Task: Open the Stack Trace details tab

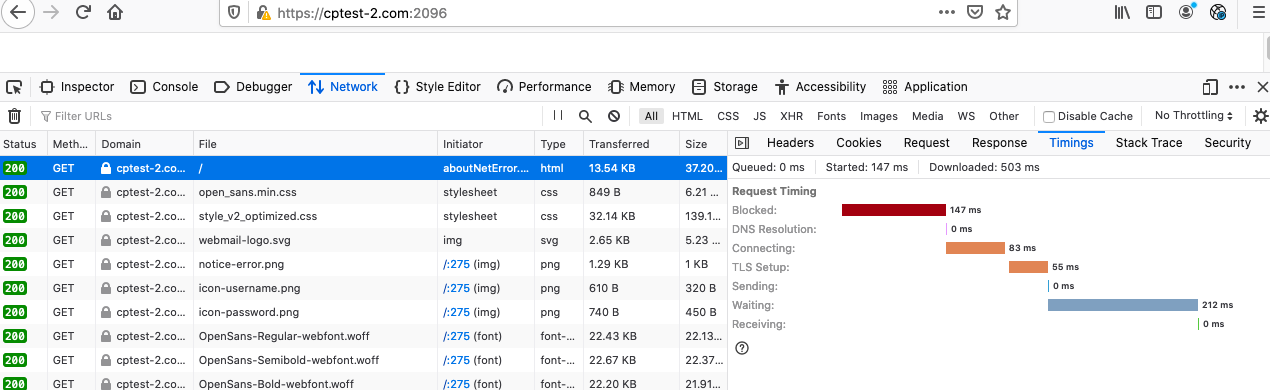Action: point(1149,143)
